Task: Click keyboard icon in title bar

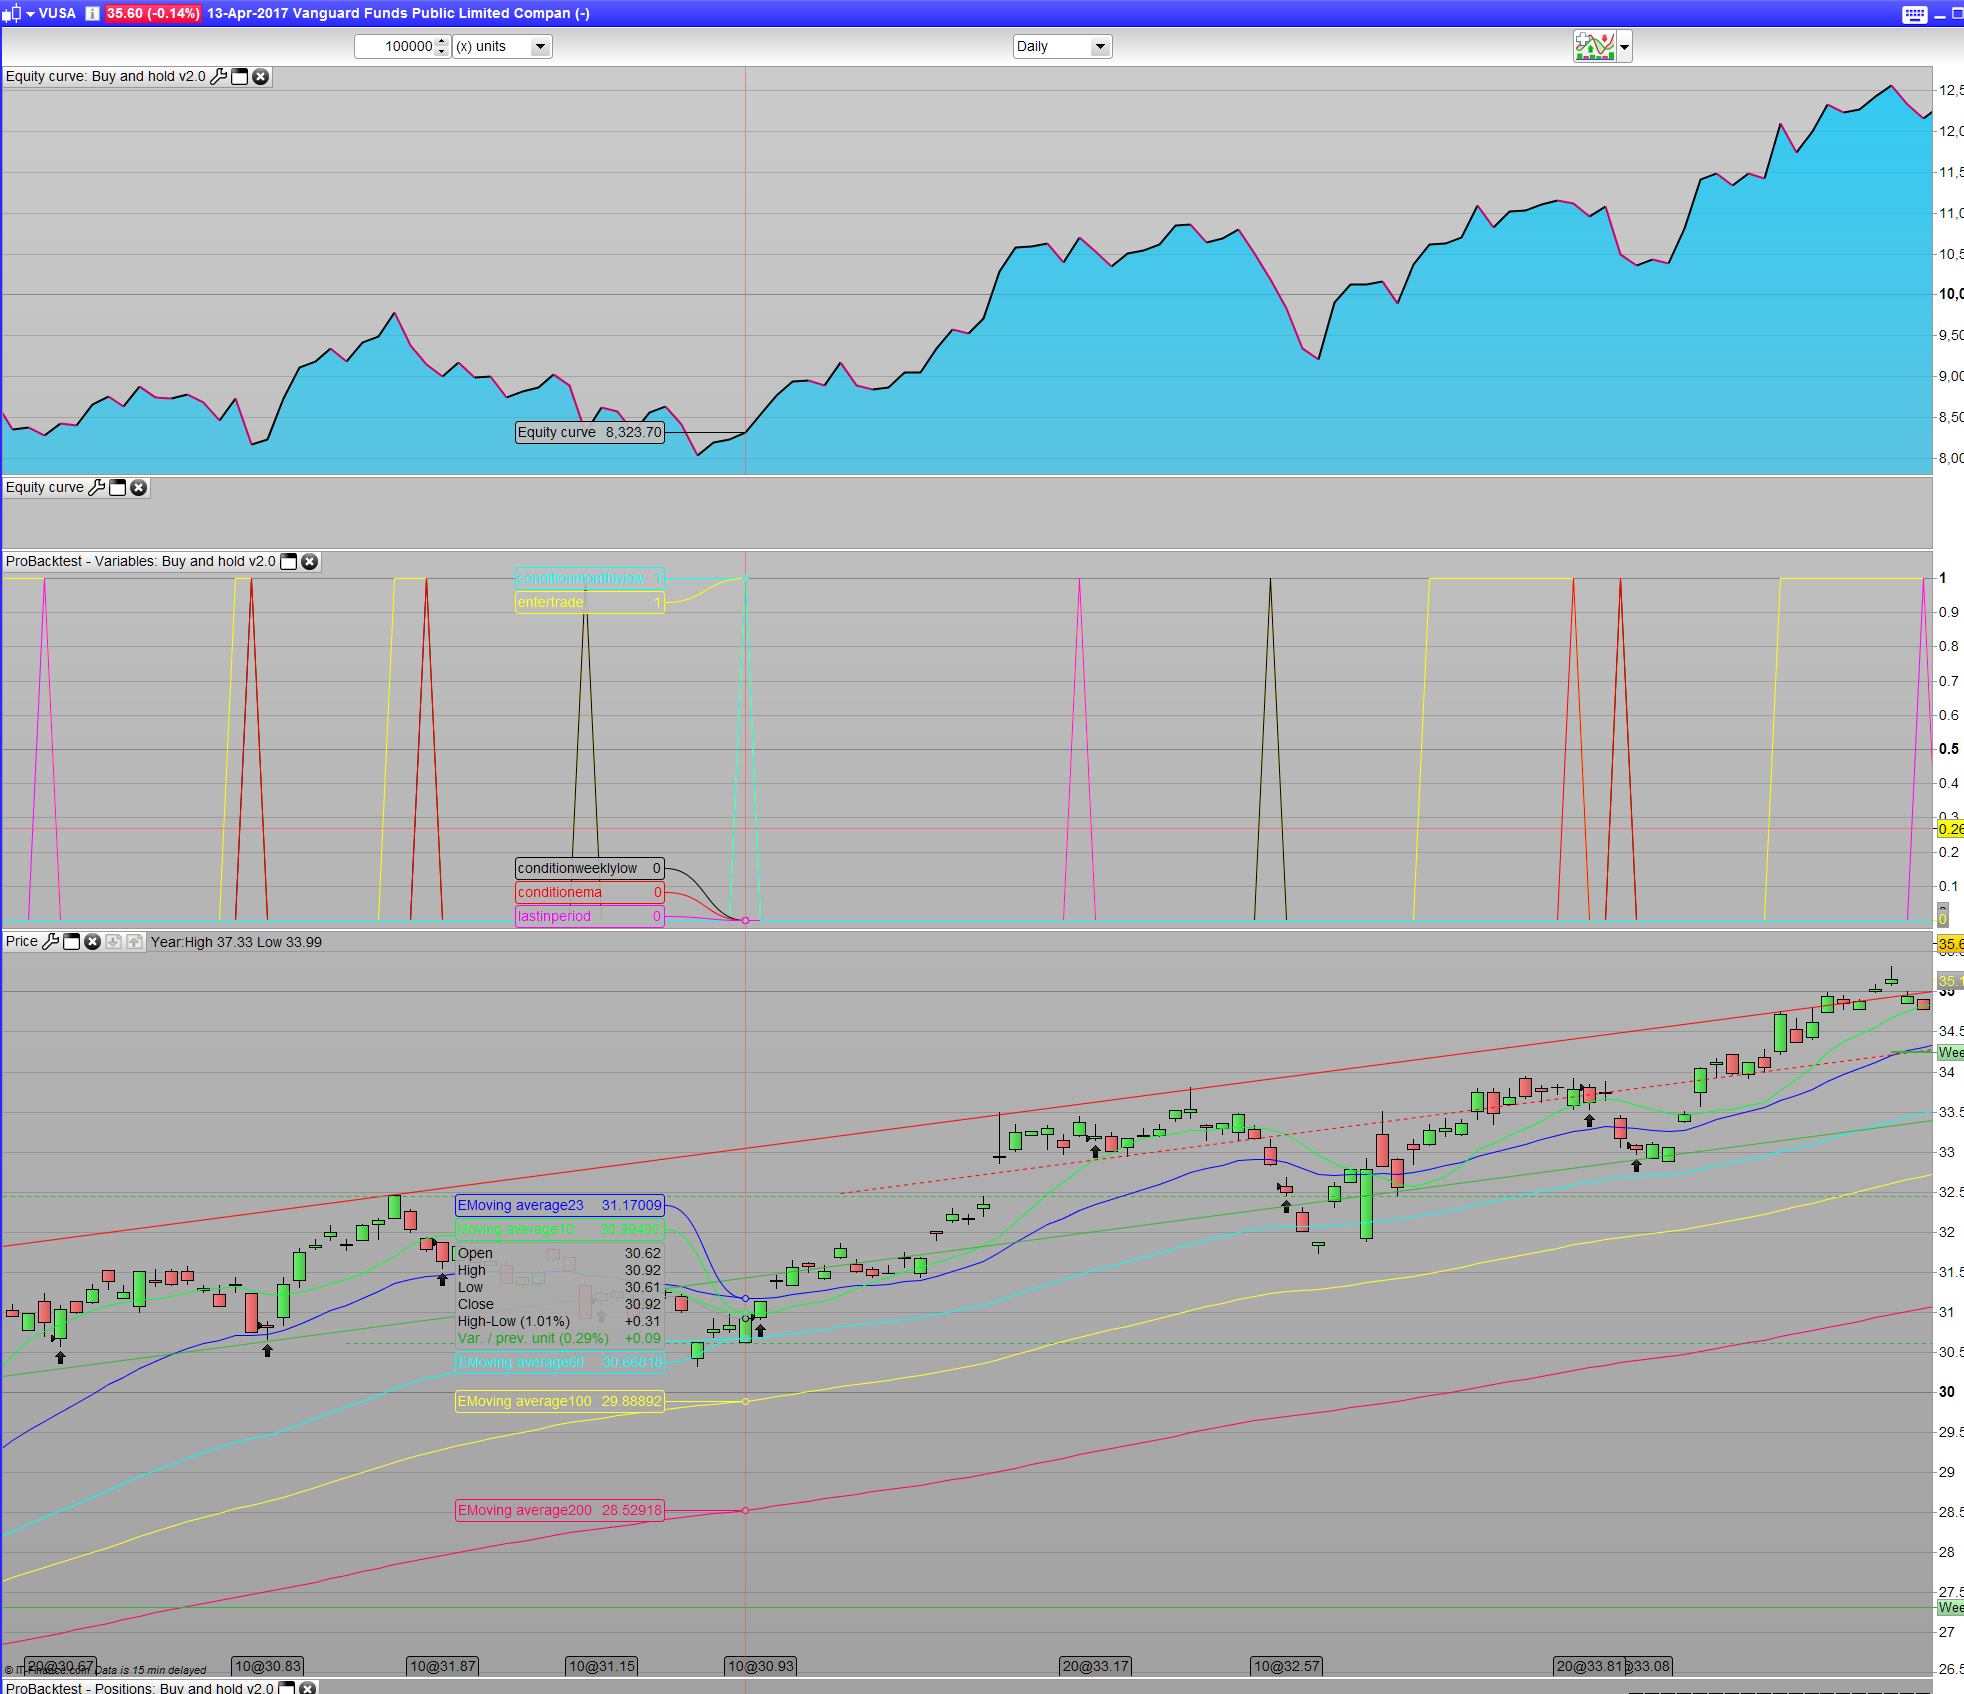Action: point(1914,14)
